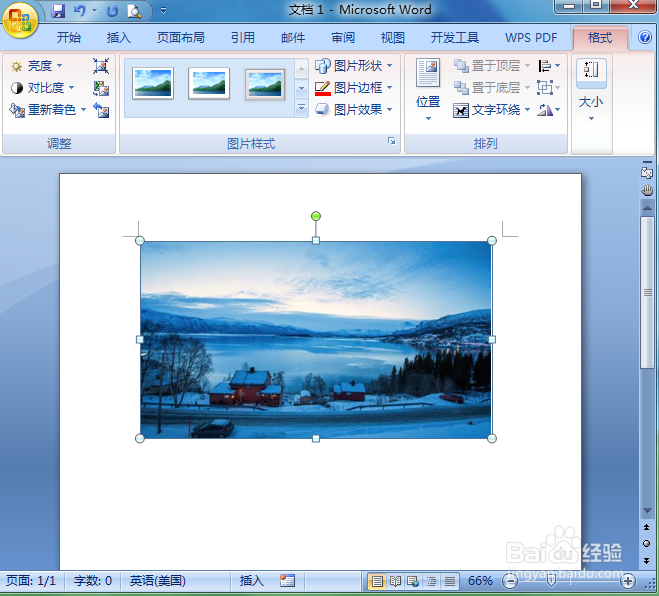Viewport: 659px width, 596px height.
Task: Click the green rotation handle of picture
Action: (x=316, y=216)
